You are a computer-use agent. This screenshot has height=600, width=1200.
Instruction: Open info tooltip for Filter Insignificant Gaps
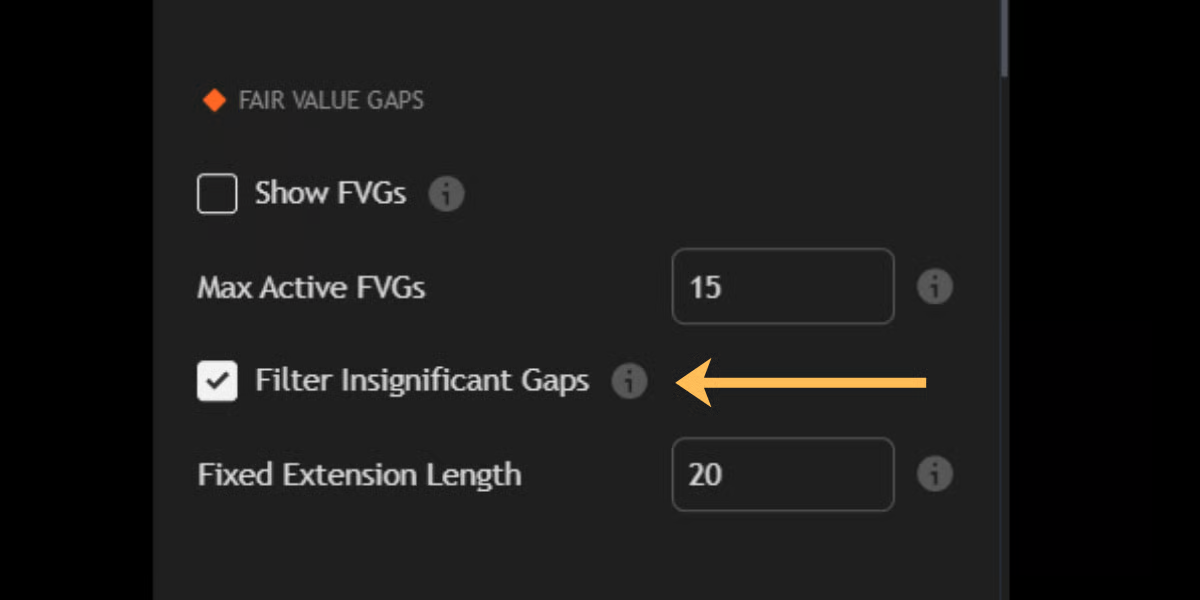click(629, 381)
